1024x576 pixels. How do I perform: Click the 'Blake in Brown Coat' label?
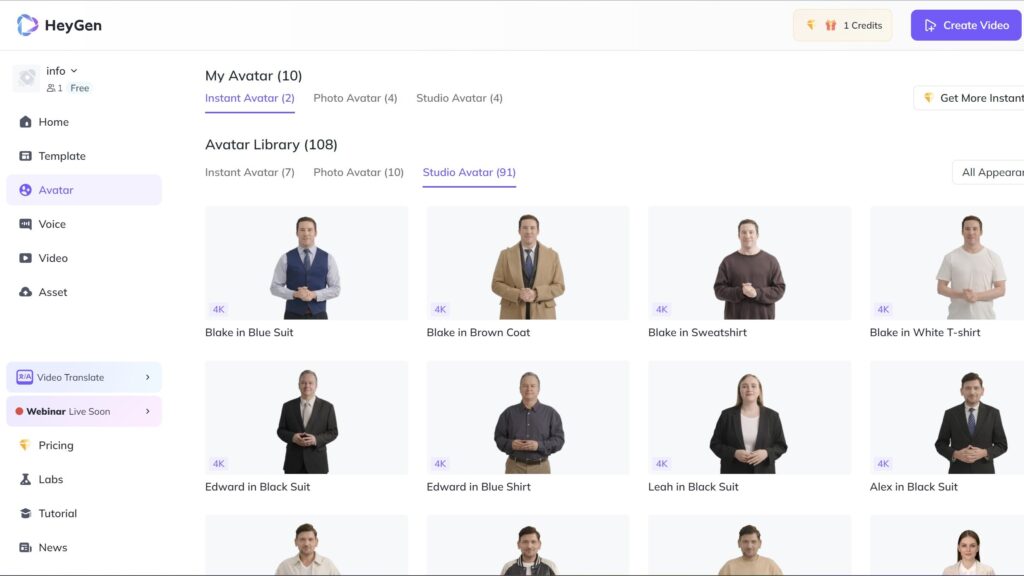[478, 332]
